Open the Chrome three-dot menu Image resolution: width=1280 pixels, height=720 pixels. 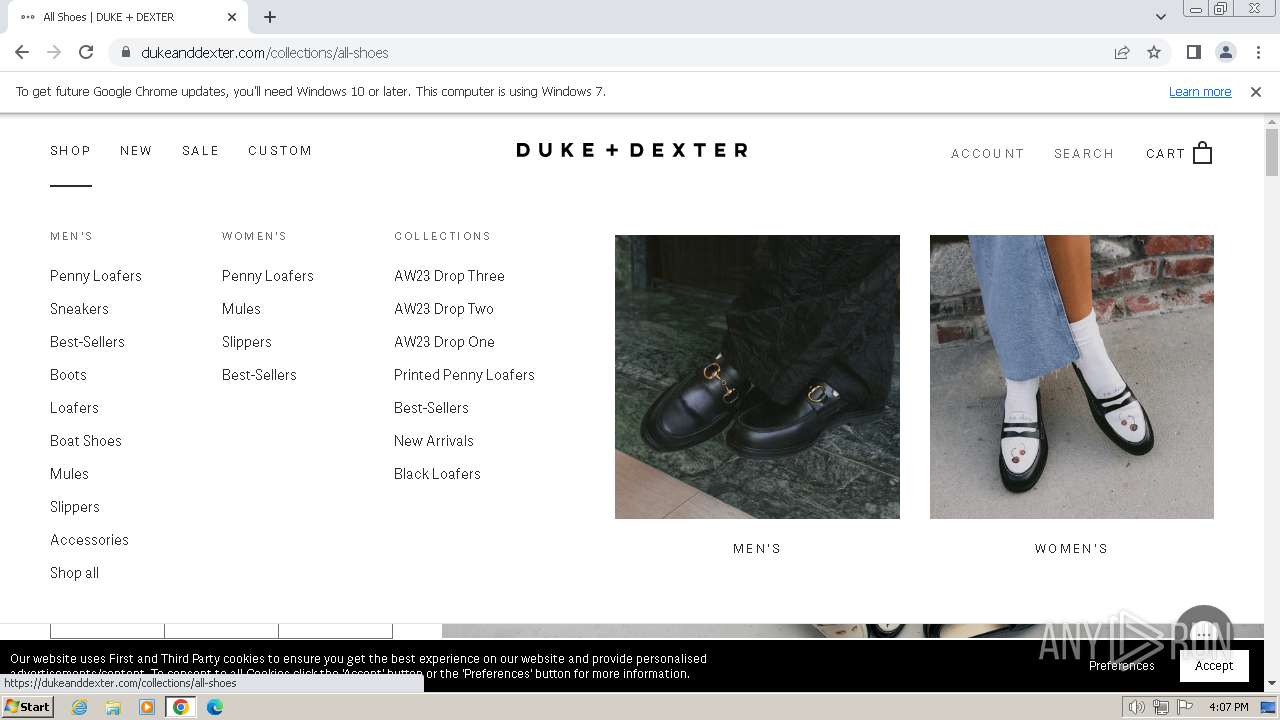(x=1258, y=52)
